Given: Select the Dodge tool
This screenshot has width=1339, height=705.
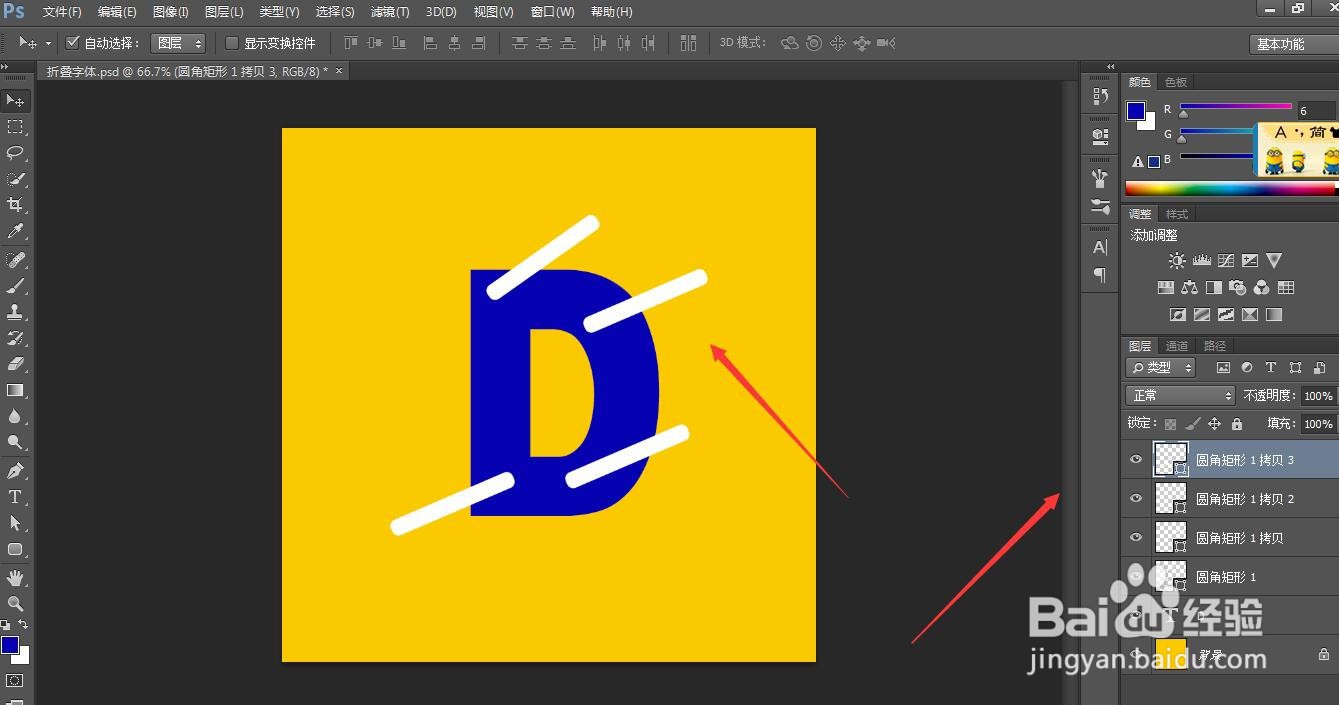Looking at the screenshot, I should 15,442.
